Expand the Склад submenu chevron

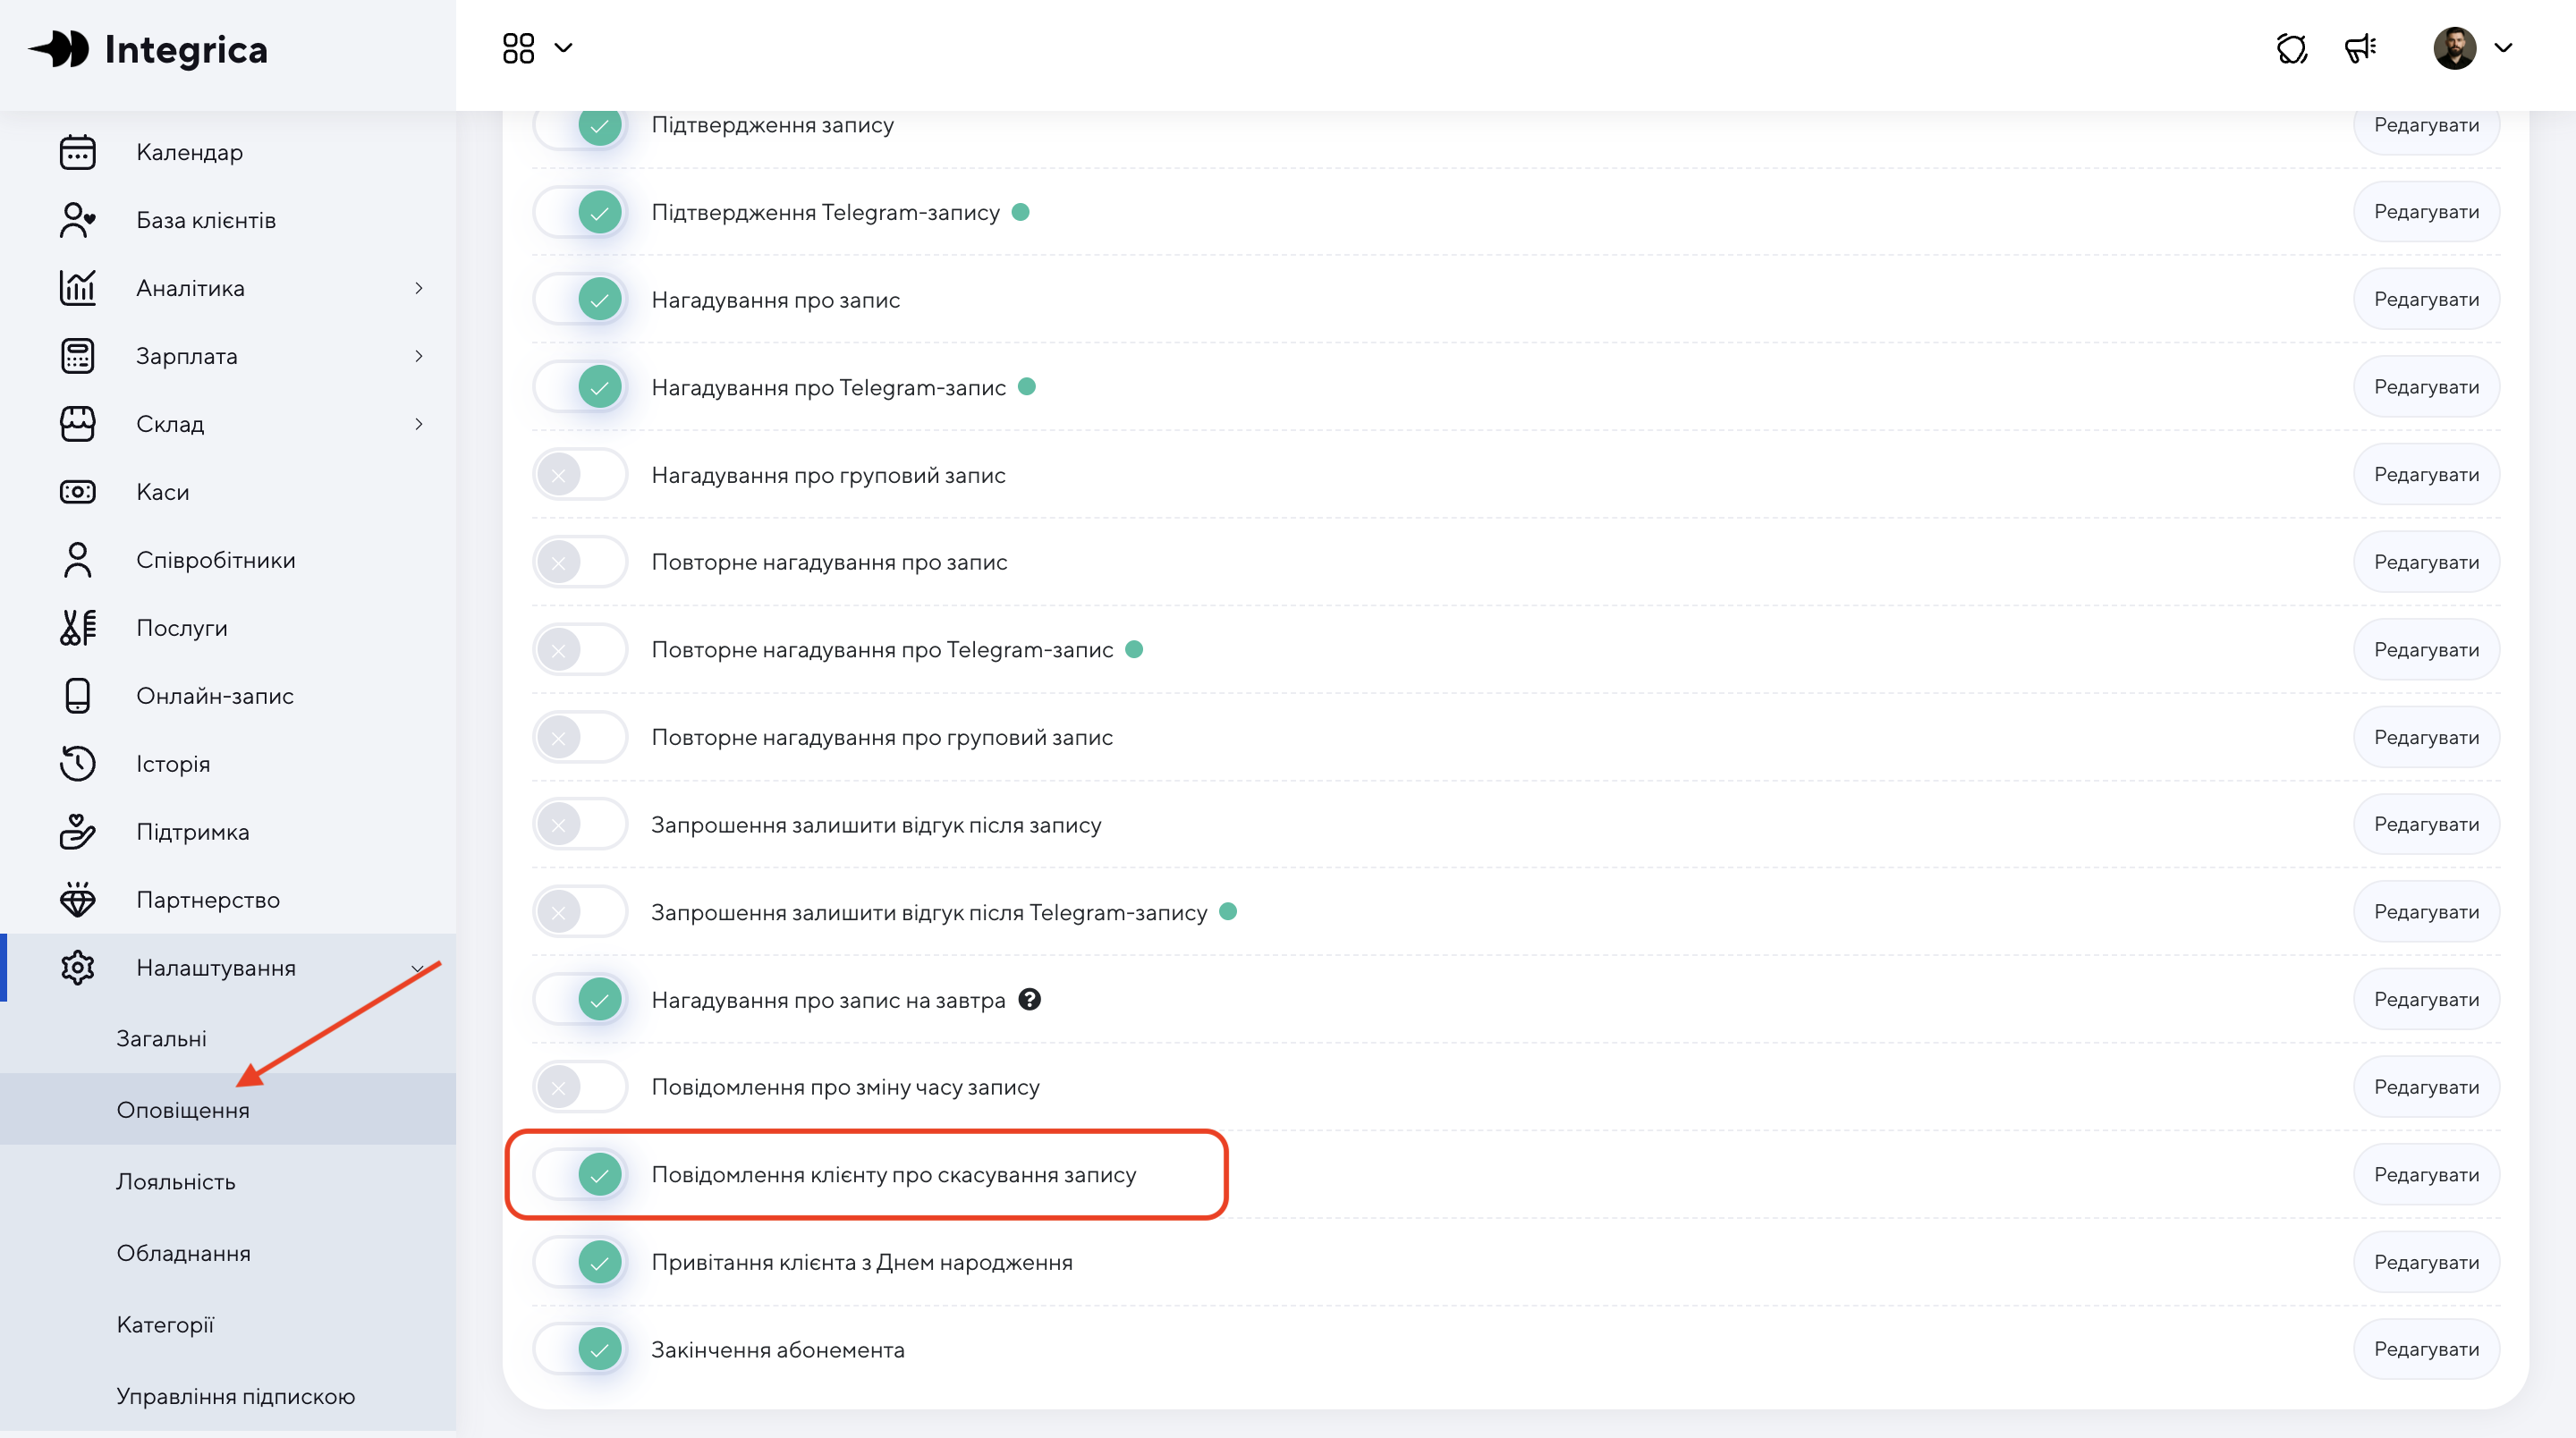[x=419, y=424]
